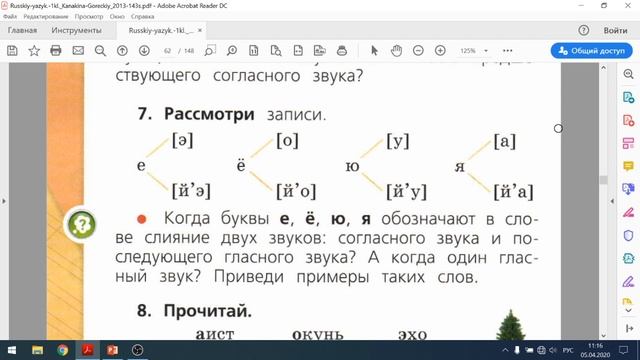Open the teal PDF optimize tool icon

629,258
